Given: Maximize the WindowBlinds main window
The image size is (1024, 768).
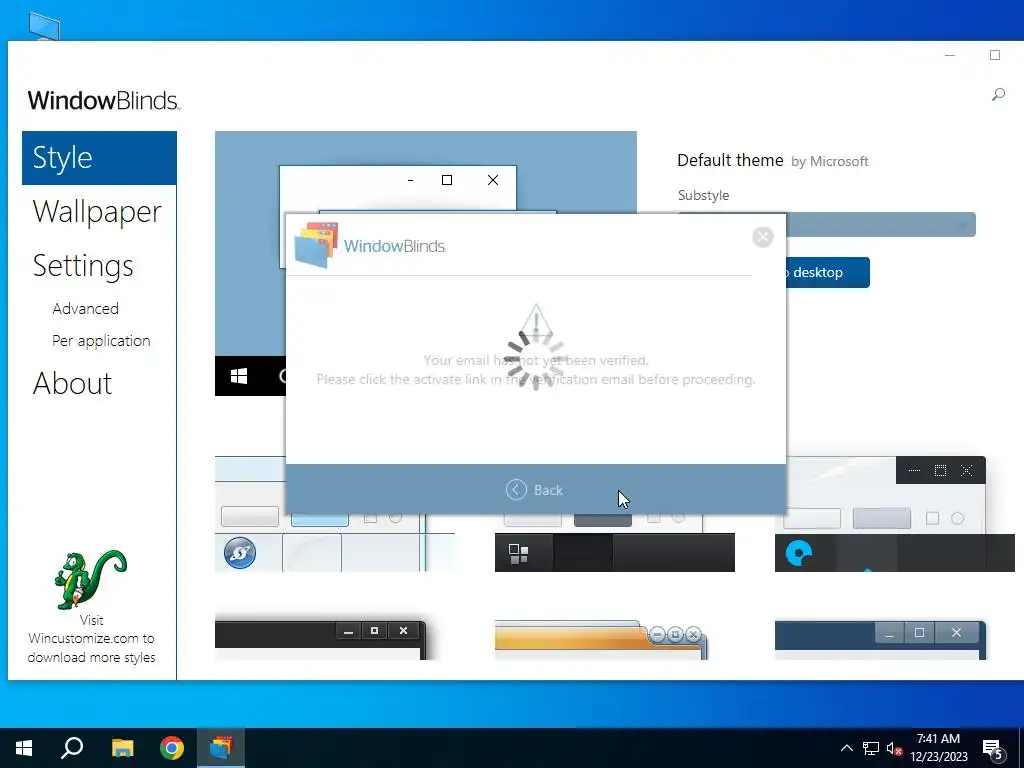Looking at the screenshot, I should tap(995, 56).
